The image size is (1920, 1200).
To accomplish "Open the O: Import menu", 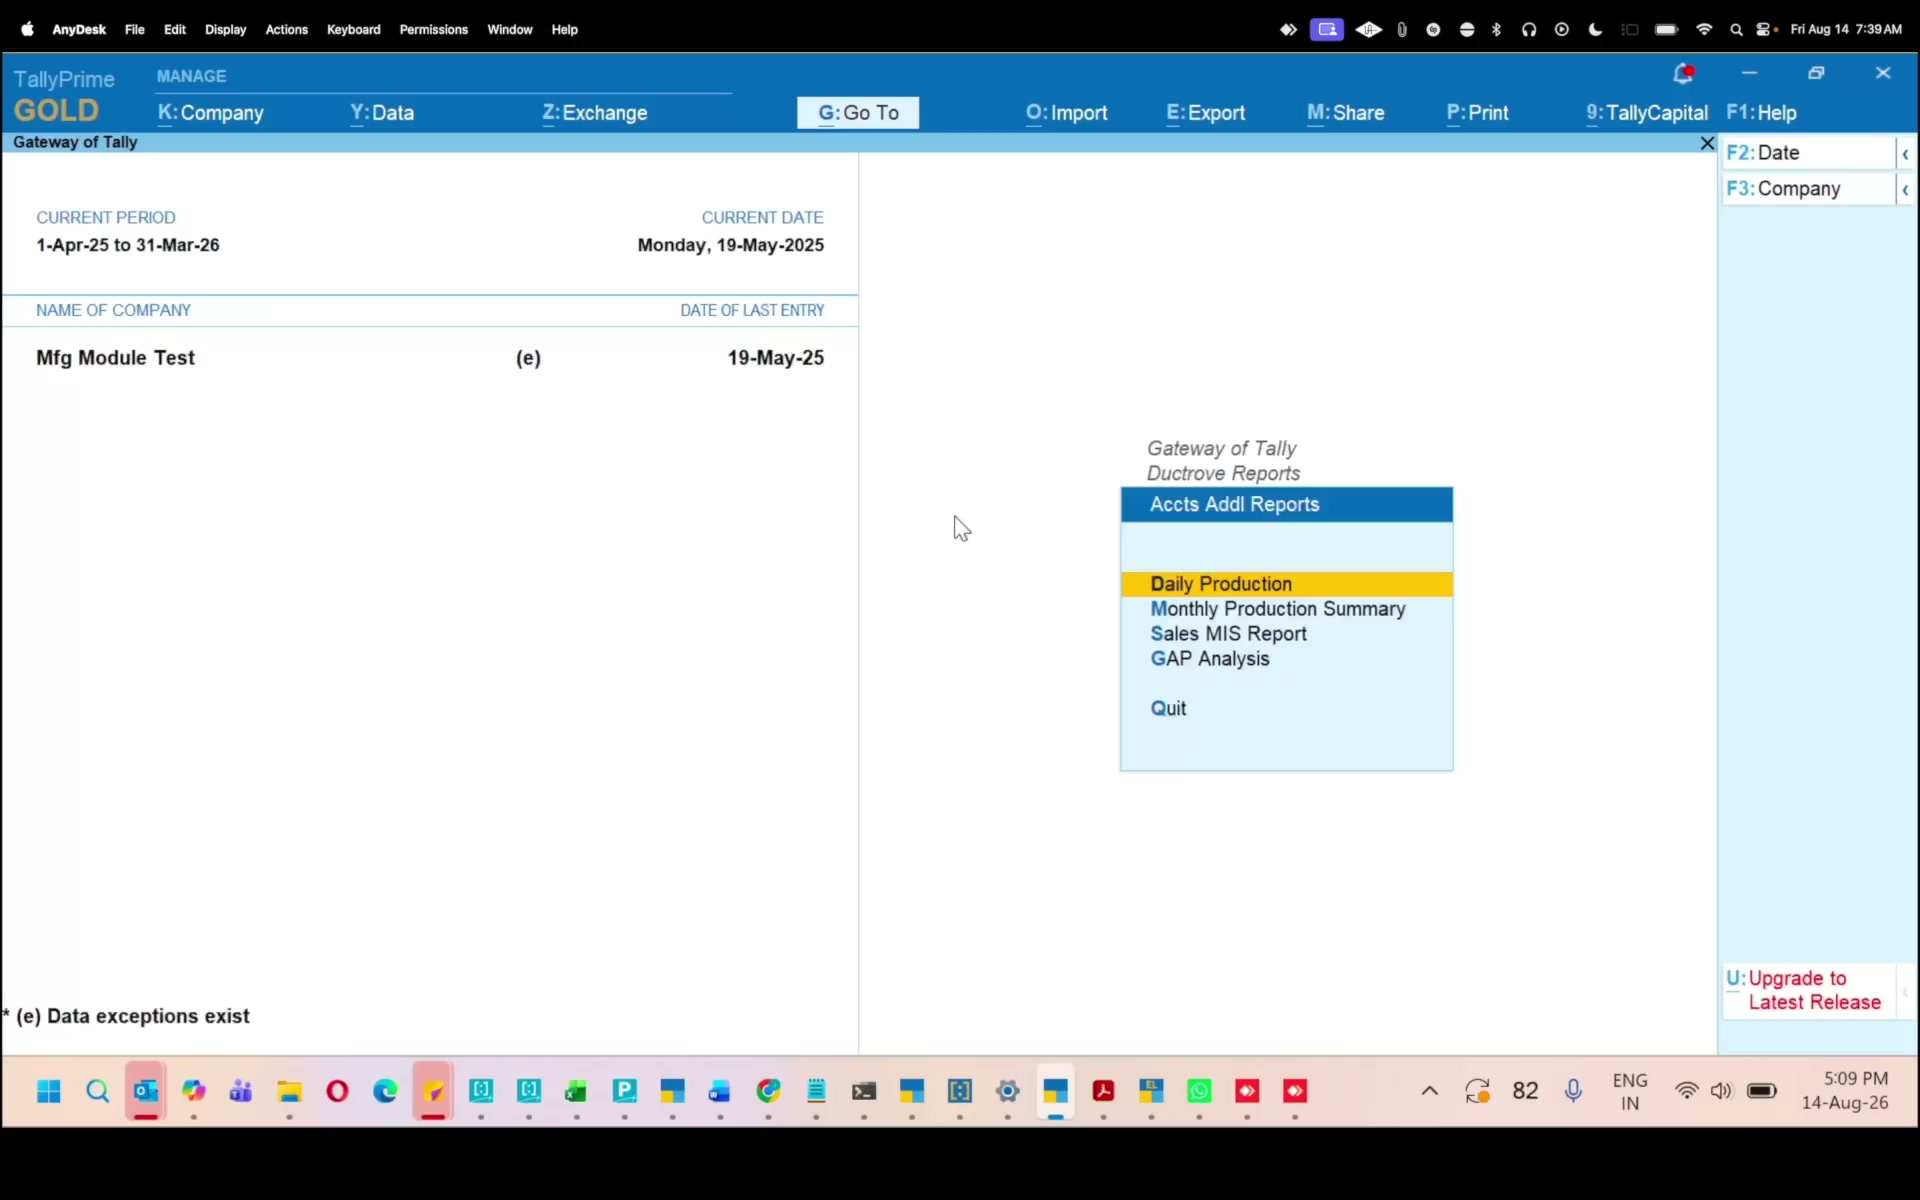I will [1067, 113].
